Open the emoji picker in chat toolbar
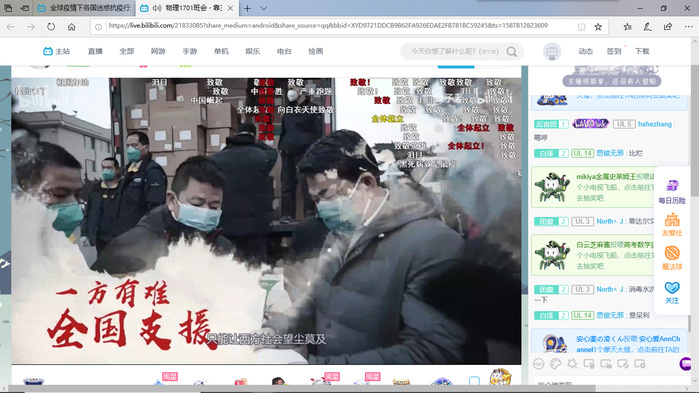 539,364
